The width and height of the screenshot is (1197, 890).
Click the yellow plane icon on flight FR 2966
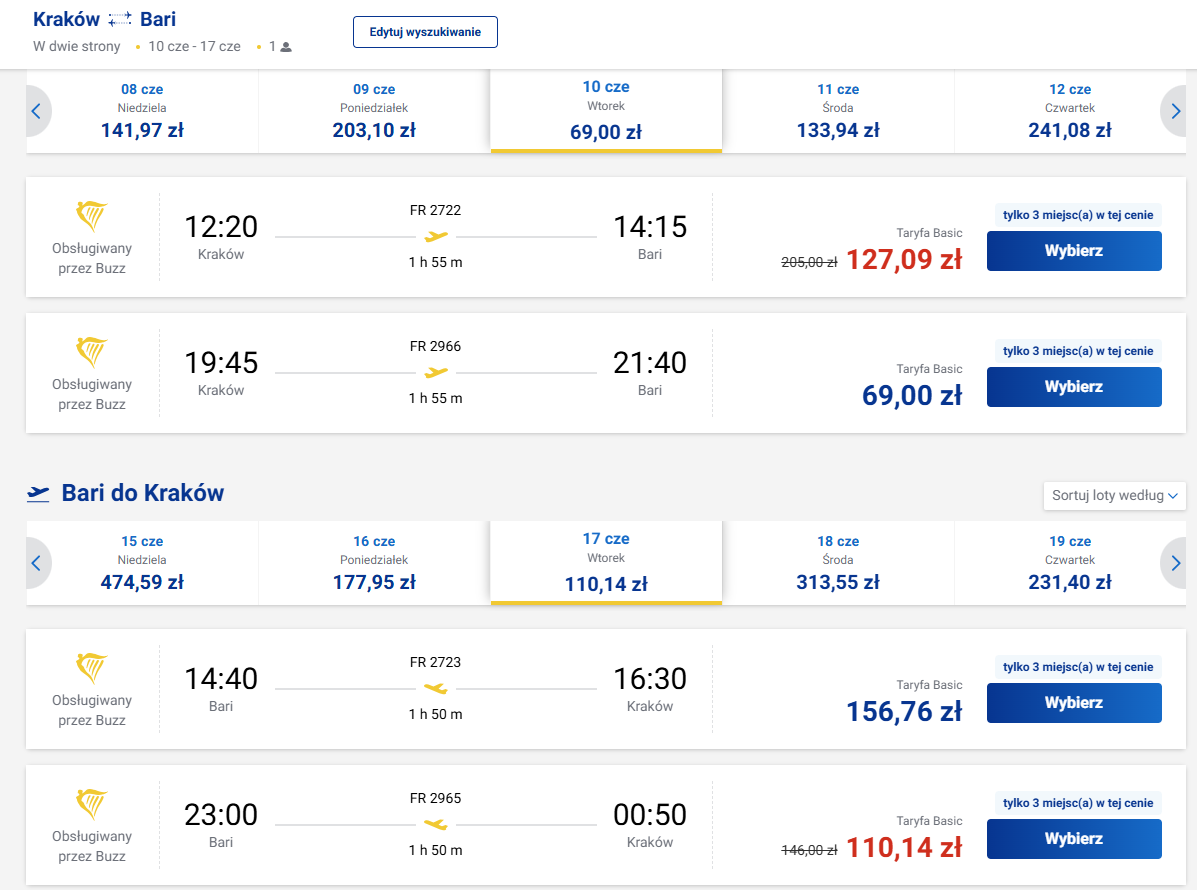(436, 373)
